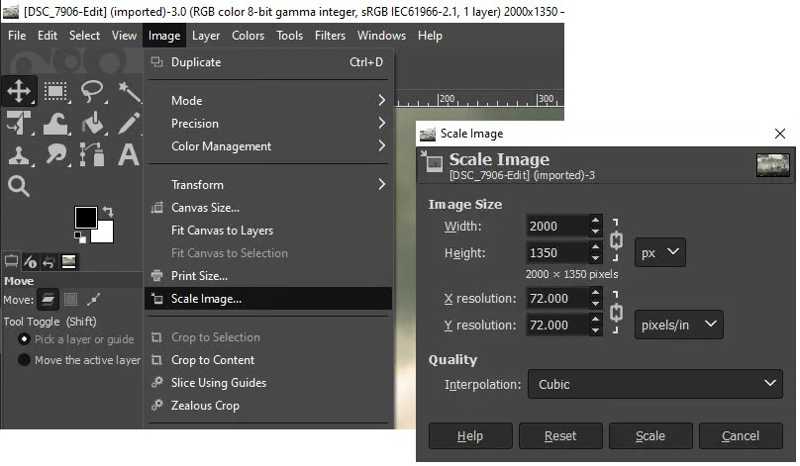Screen dimensions: 800x466
Task: Expand the Precision submenu
Action: pyautogui.click(x=268, y=124)
